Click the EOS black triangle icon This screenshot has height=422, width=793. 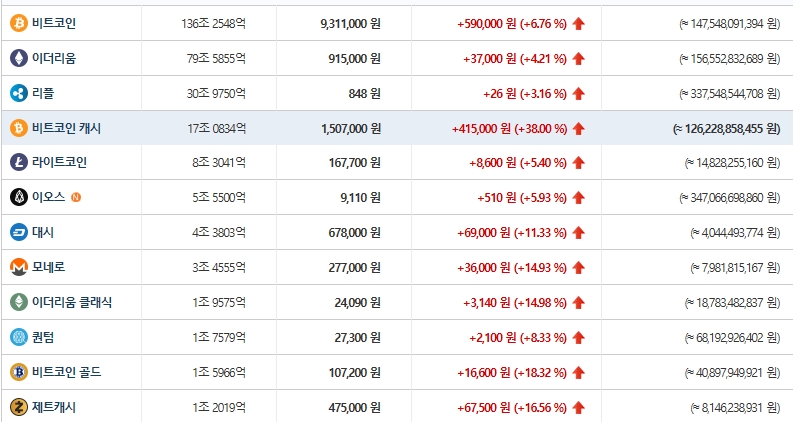pyautogui.click(x=19, y=197)
